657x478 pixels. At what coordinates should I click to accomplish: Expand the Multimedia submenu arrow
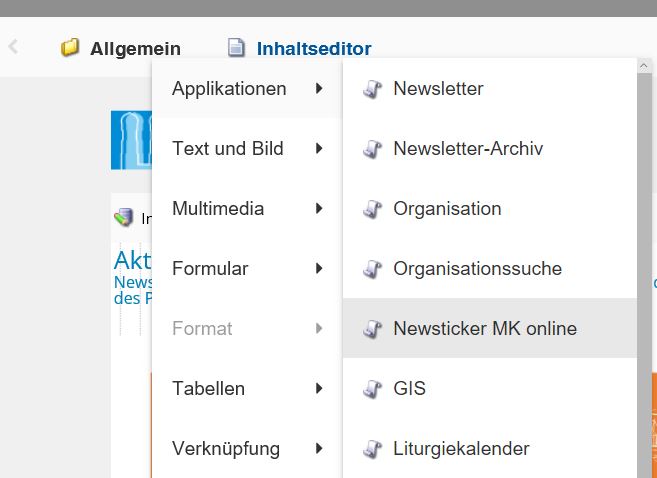[x=319, y=209]
